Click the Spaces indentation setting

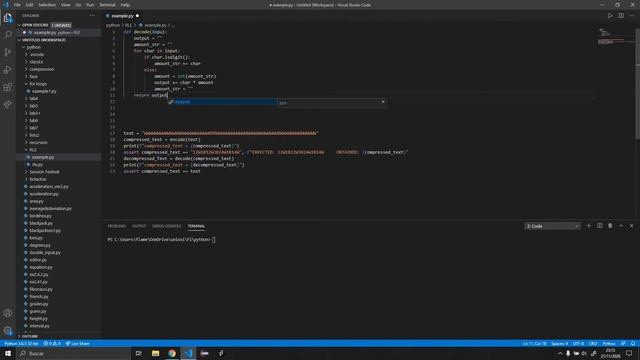pos(559,344)
